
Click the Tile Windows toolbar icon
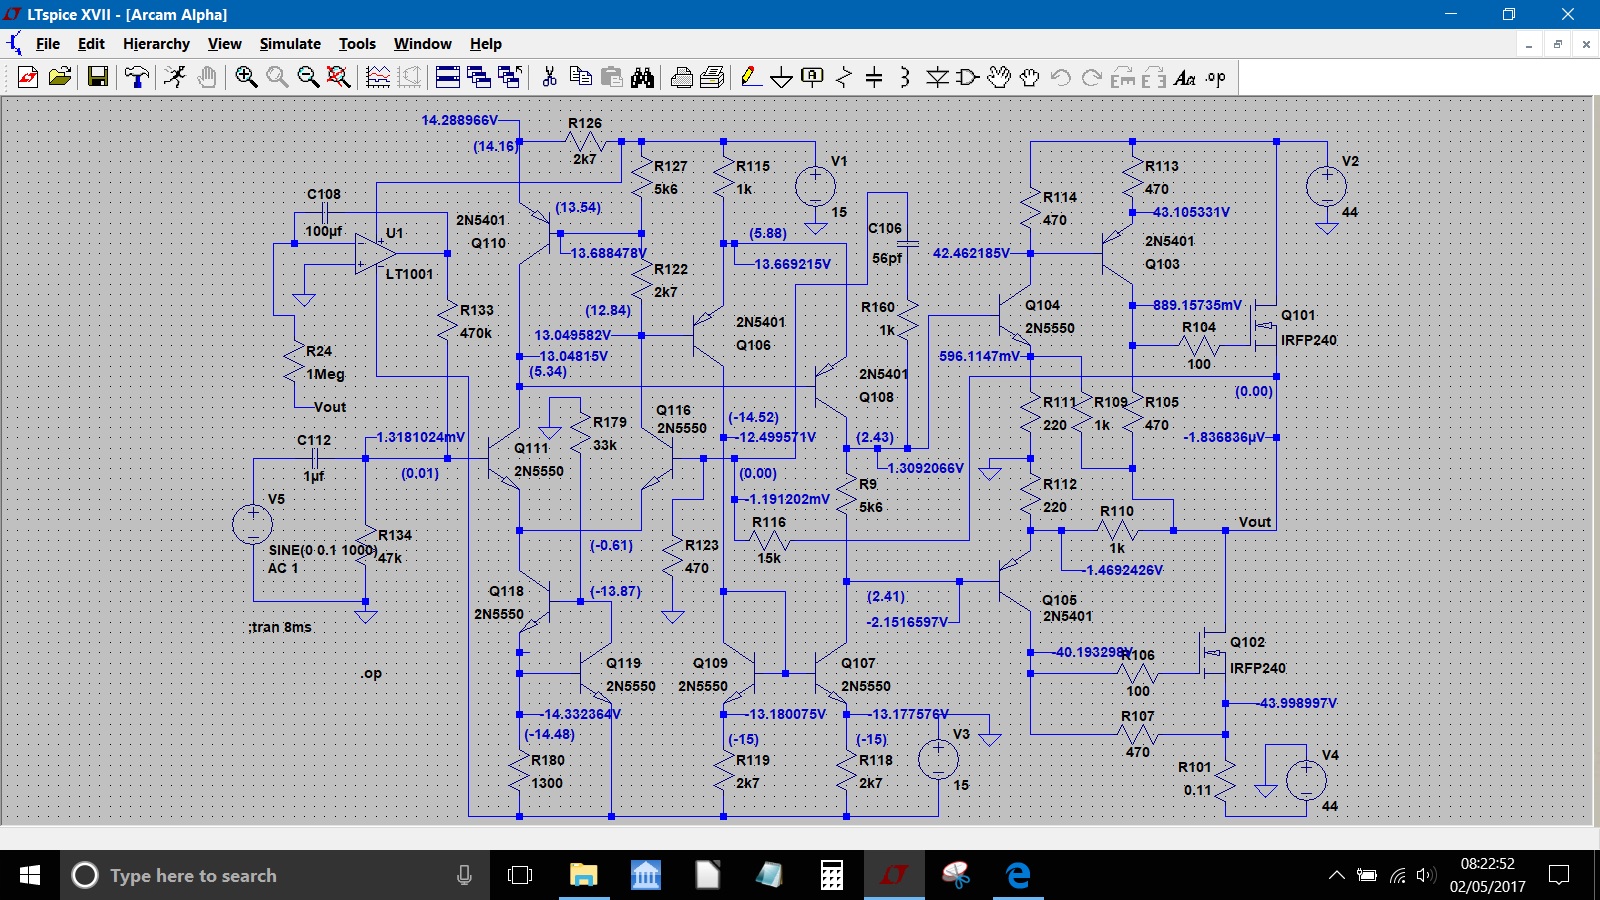[x=448, y=78]
